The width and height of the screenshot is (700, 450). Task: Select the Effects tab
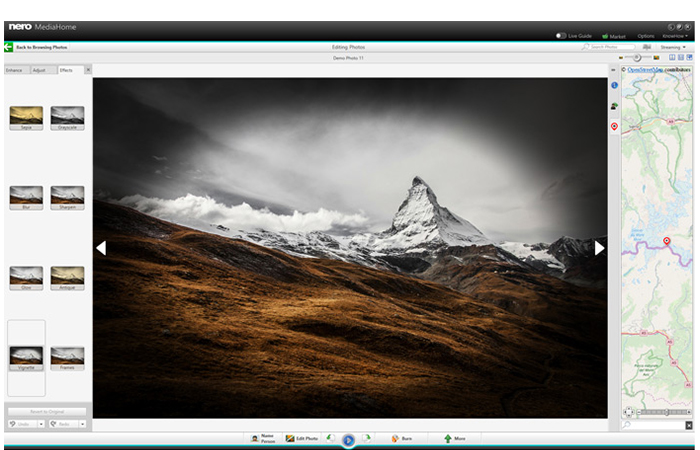coord(71,70)
